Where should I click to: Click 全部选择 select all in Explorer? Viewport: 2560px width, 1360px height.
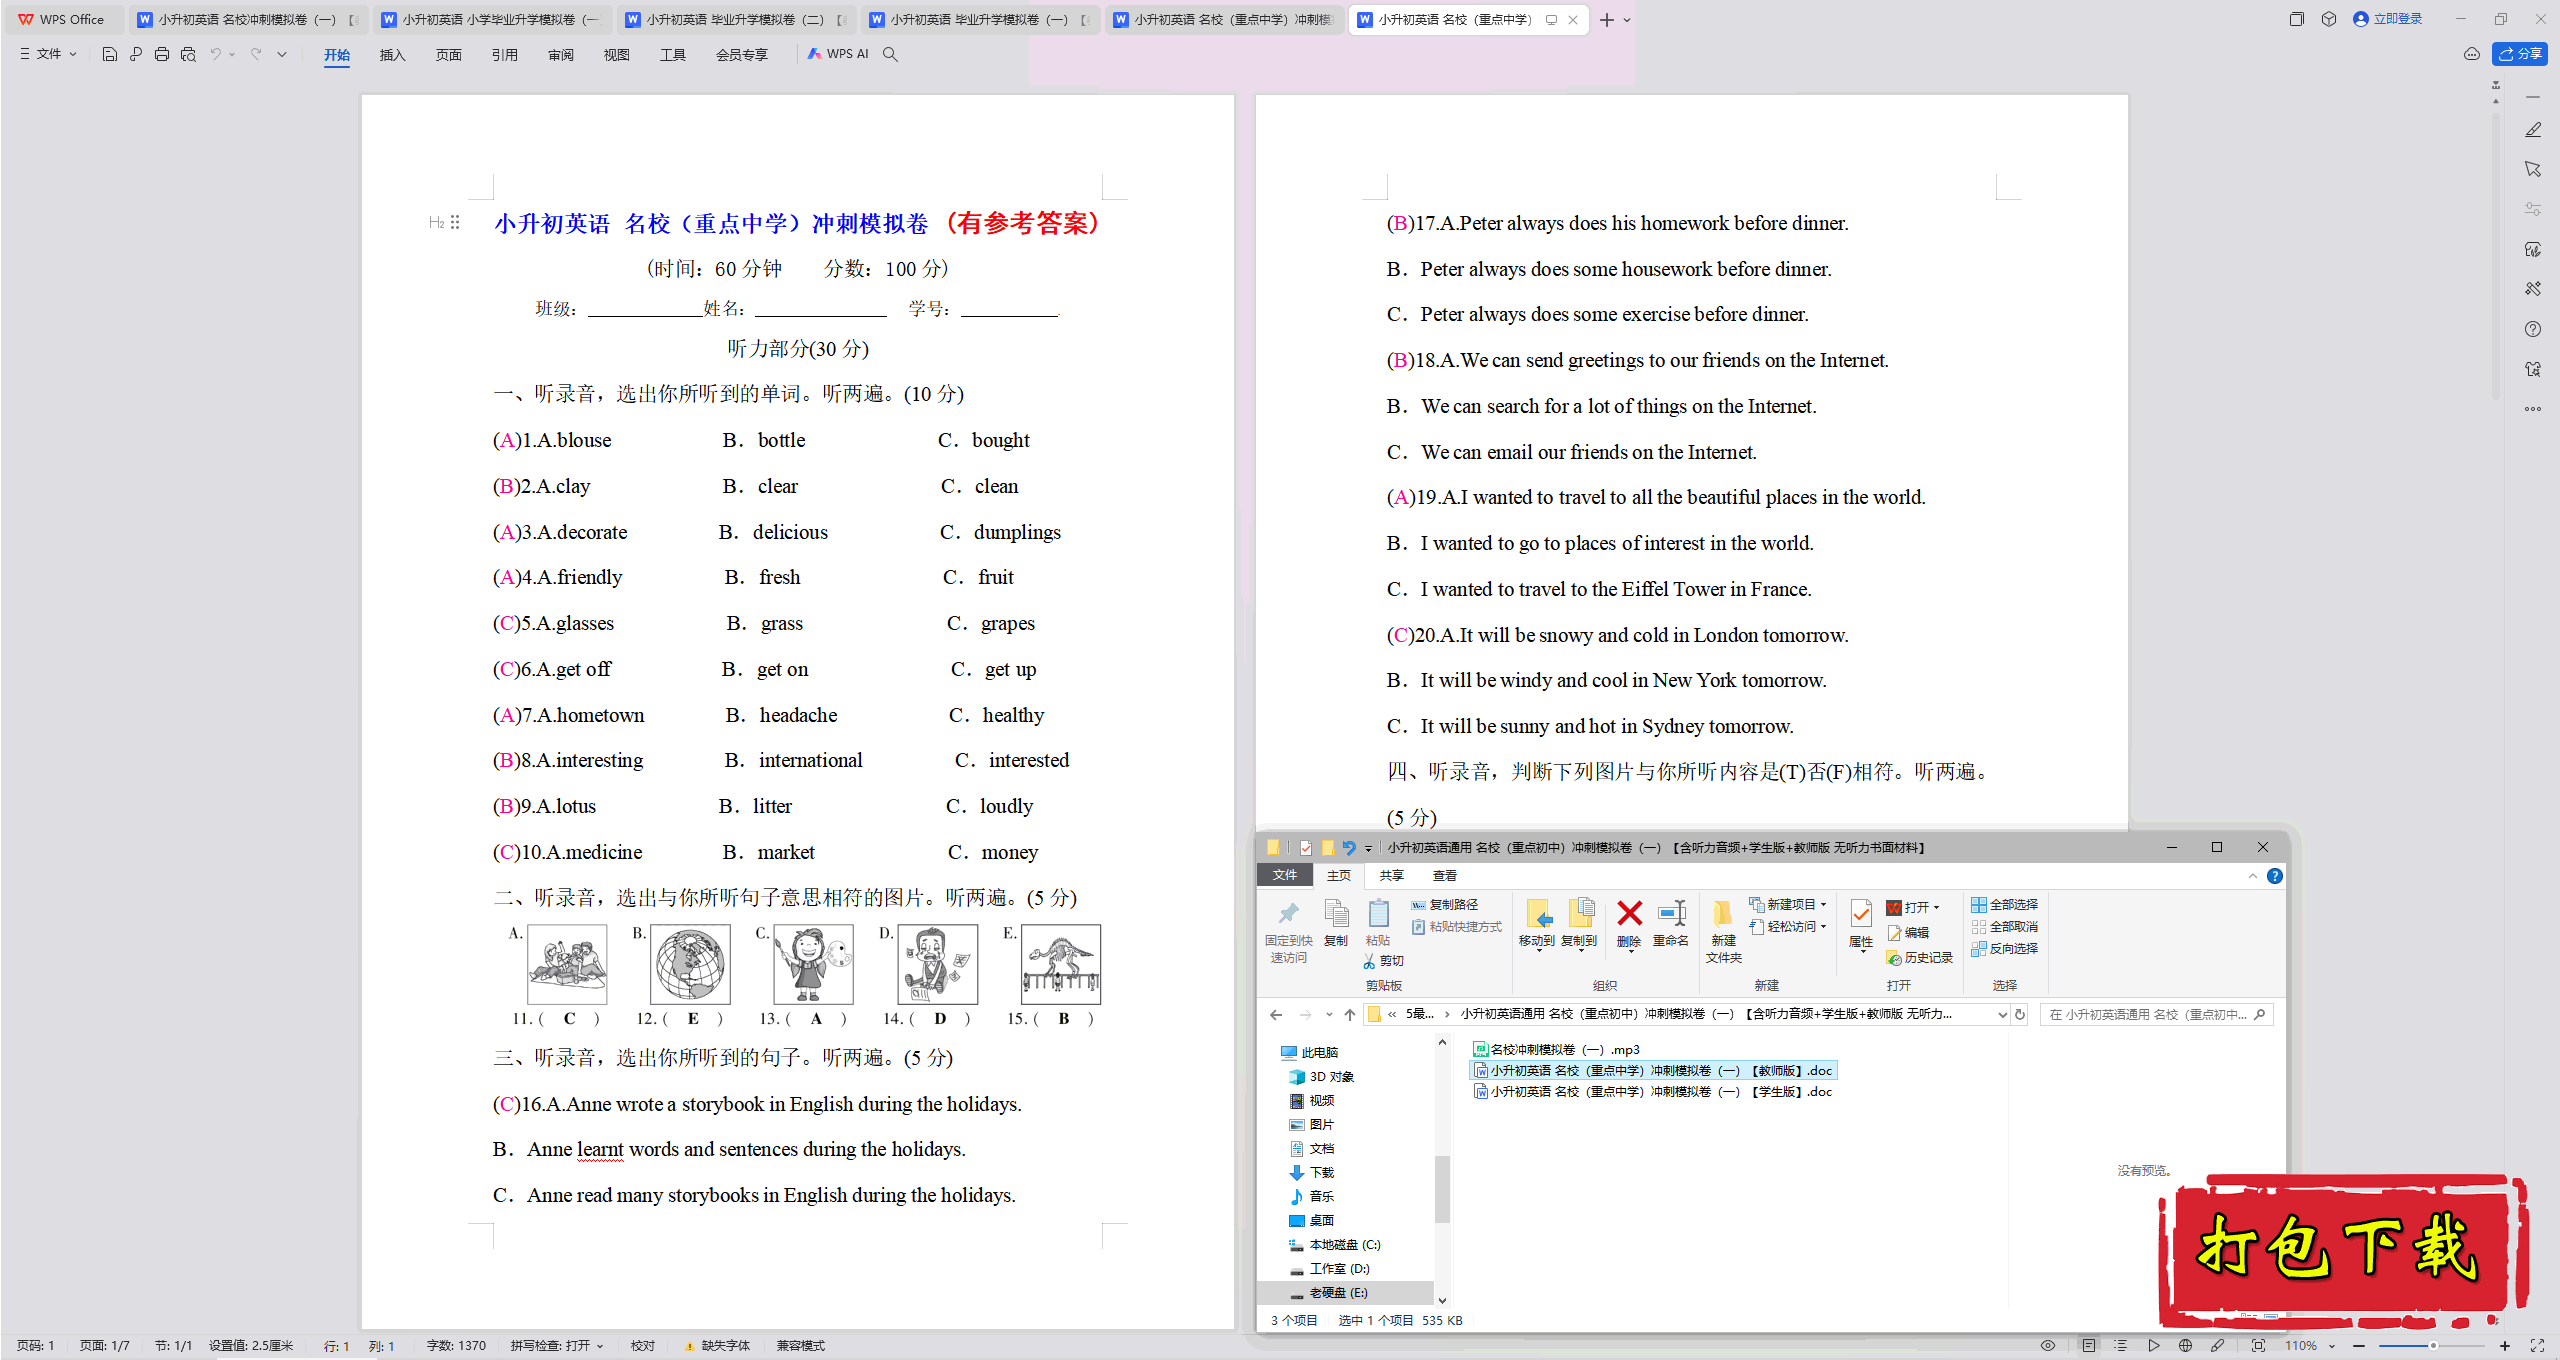(x=2005, y=904)
